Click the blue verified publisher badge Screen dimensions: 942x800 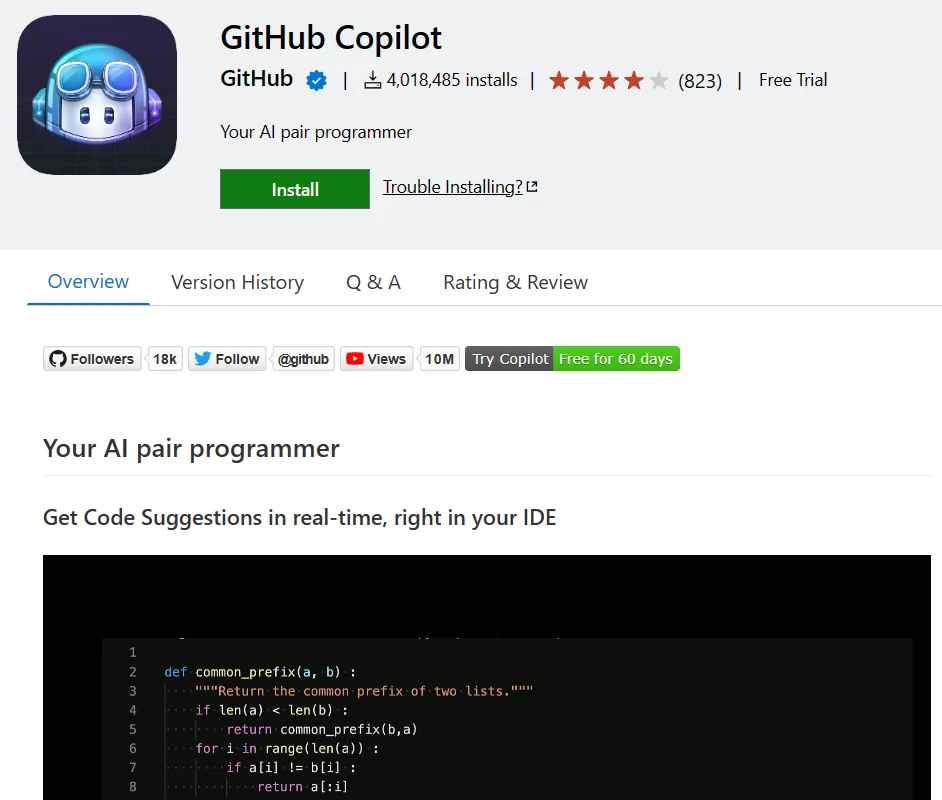click(316, 80)
